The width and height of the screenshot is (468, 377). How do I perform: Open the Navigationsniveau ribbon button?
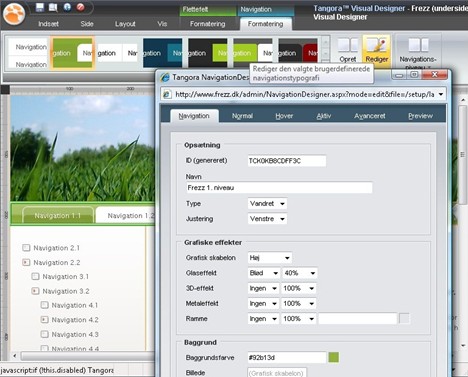point(418,53)
